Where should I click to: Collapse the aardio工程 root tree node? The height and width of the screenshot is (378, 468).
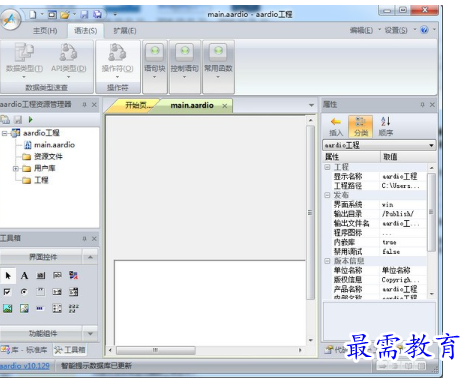(x=4, y=133)
